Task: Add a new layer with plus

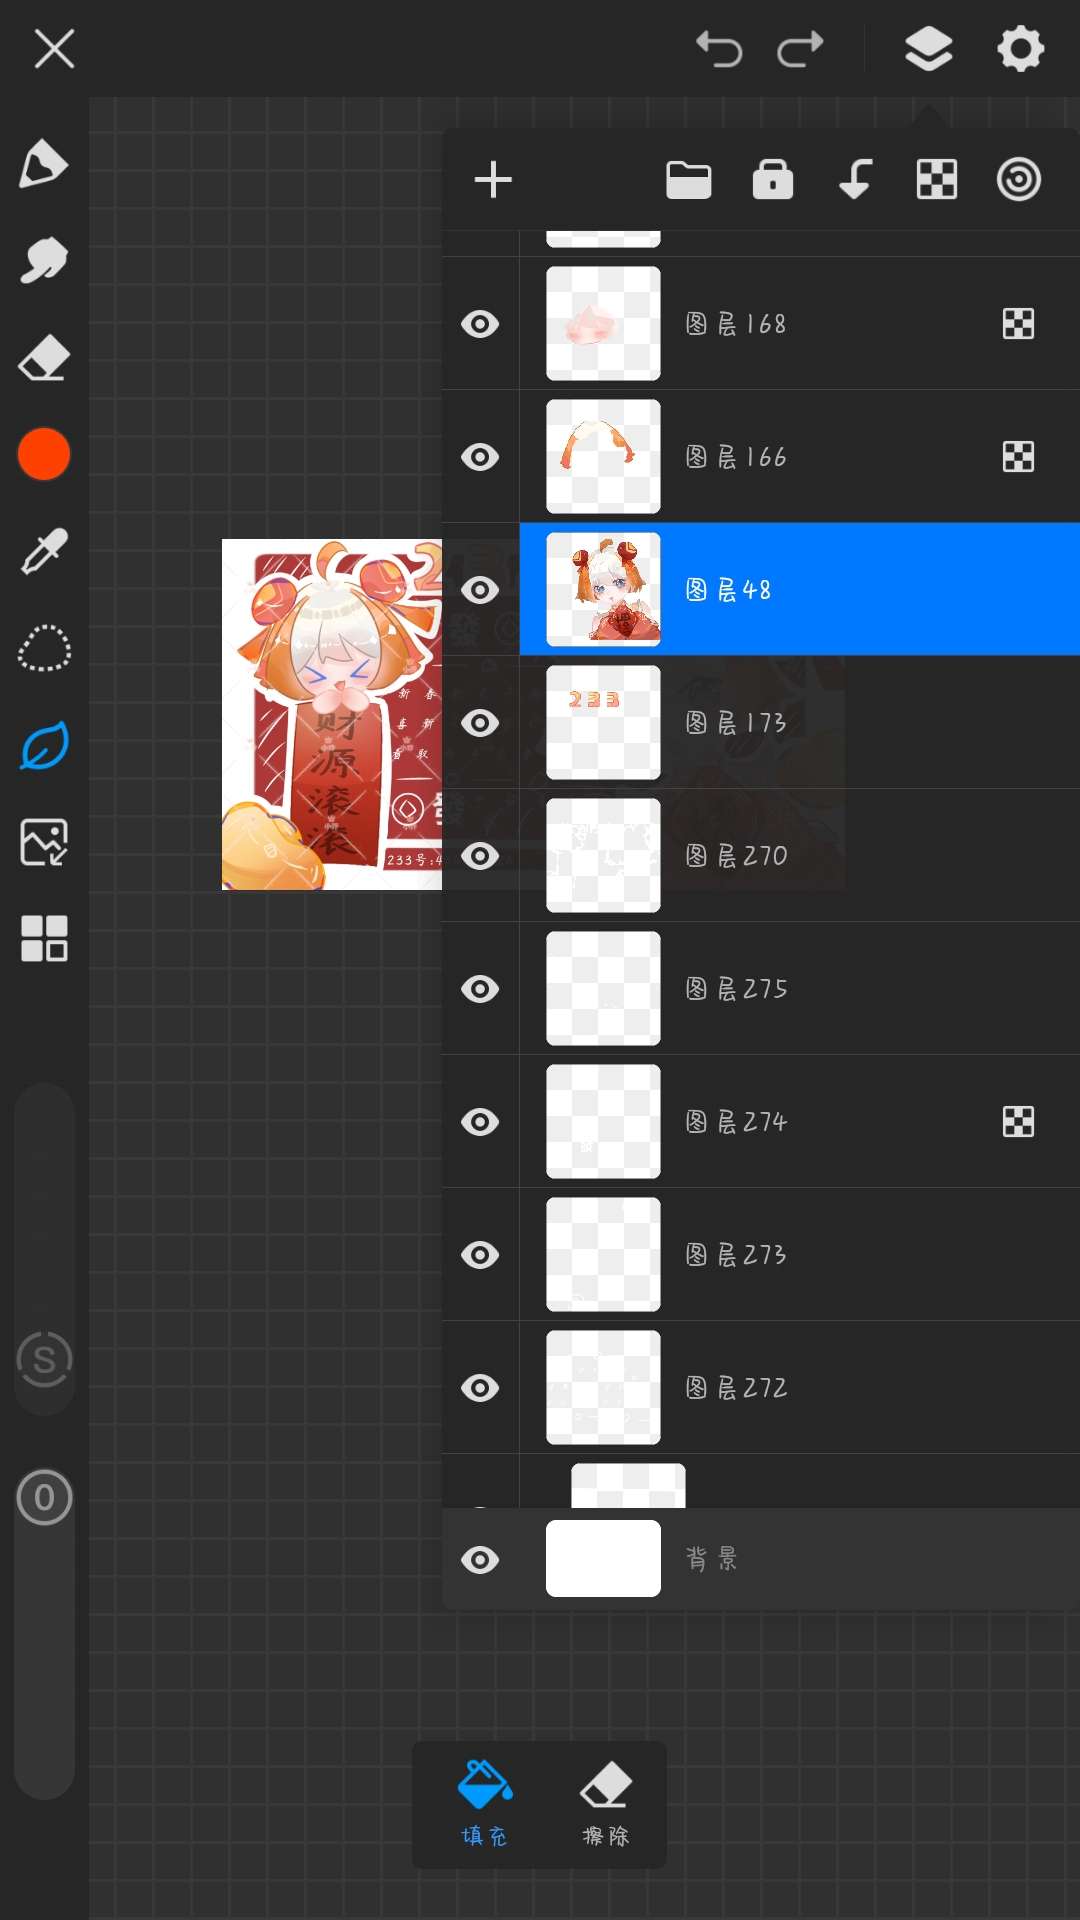Action: [493, 180]
